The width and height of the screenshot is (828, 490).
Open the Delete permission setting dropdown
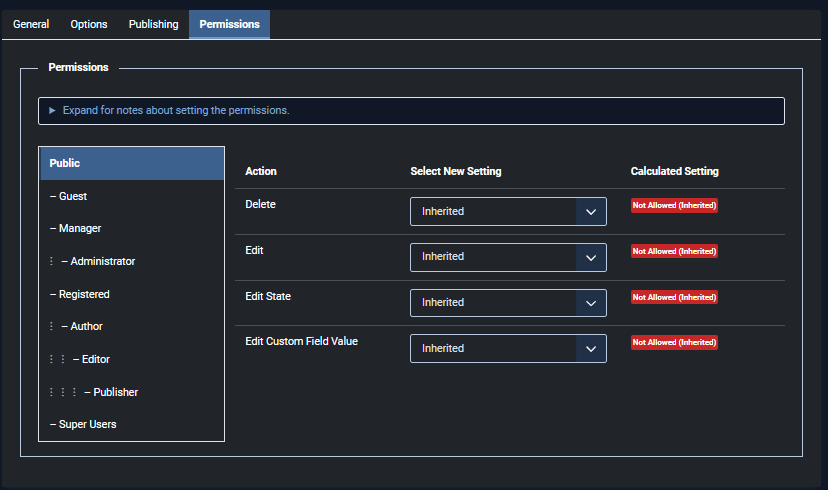click(508, 212)
